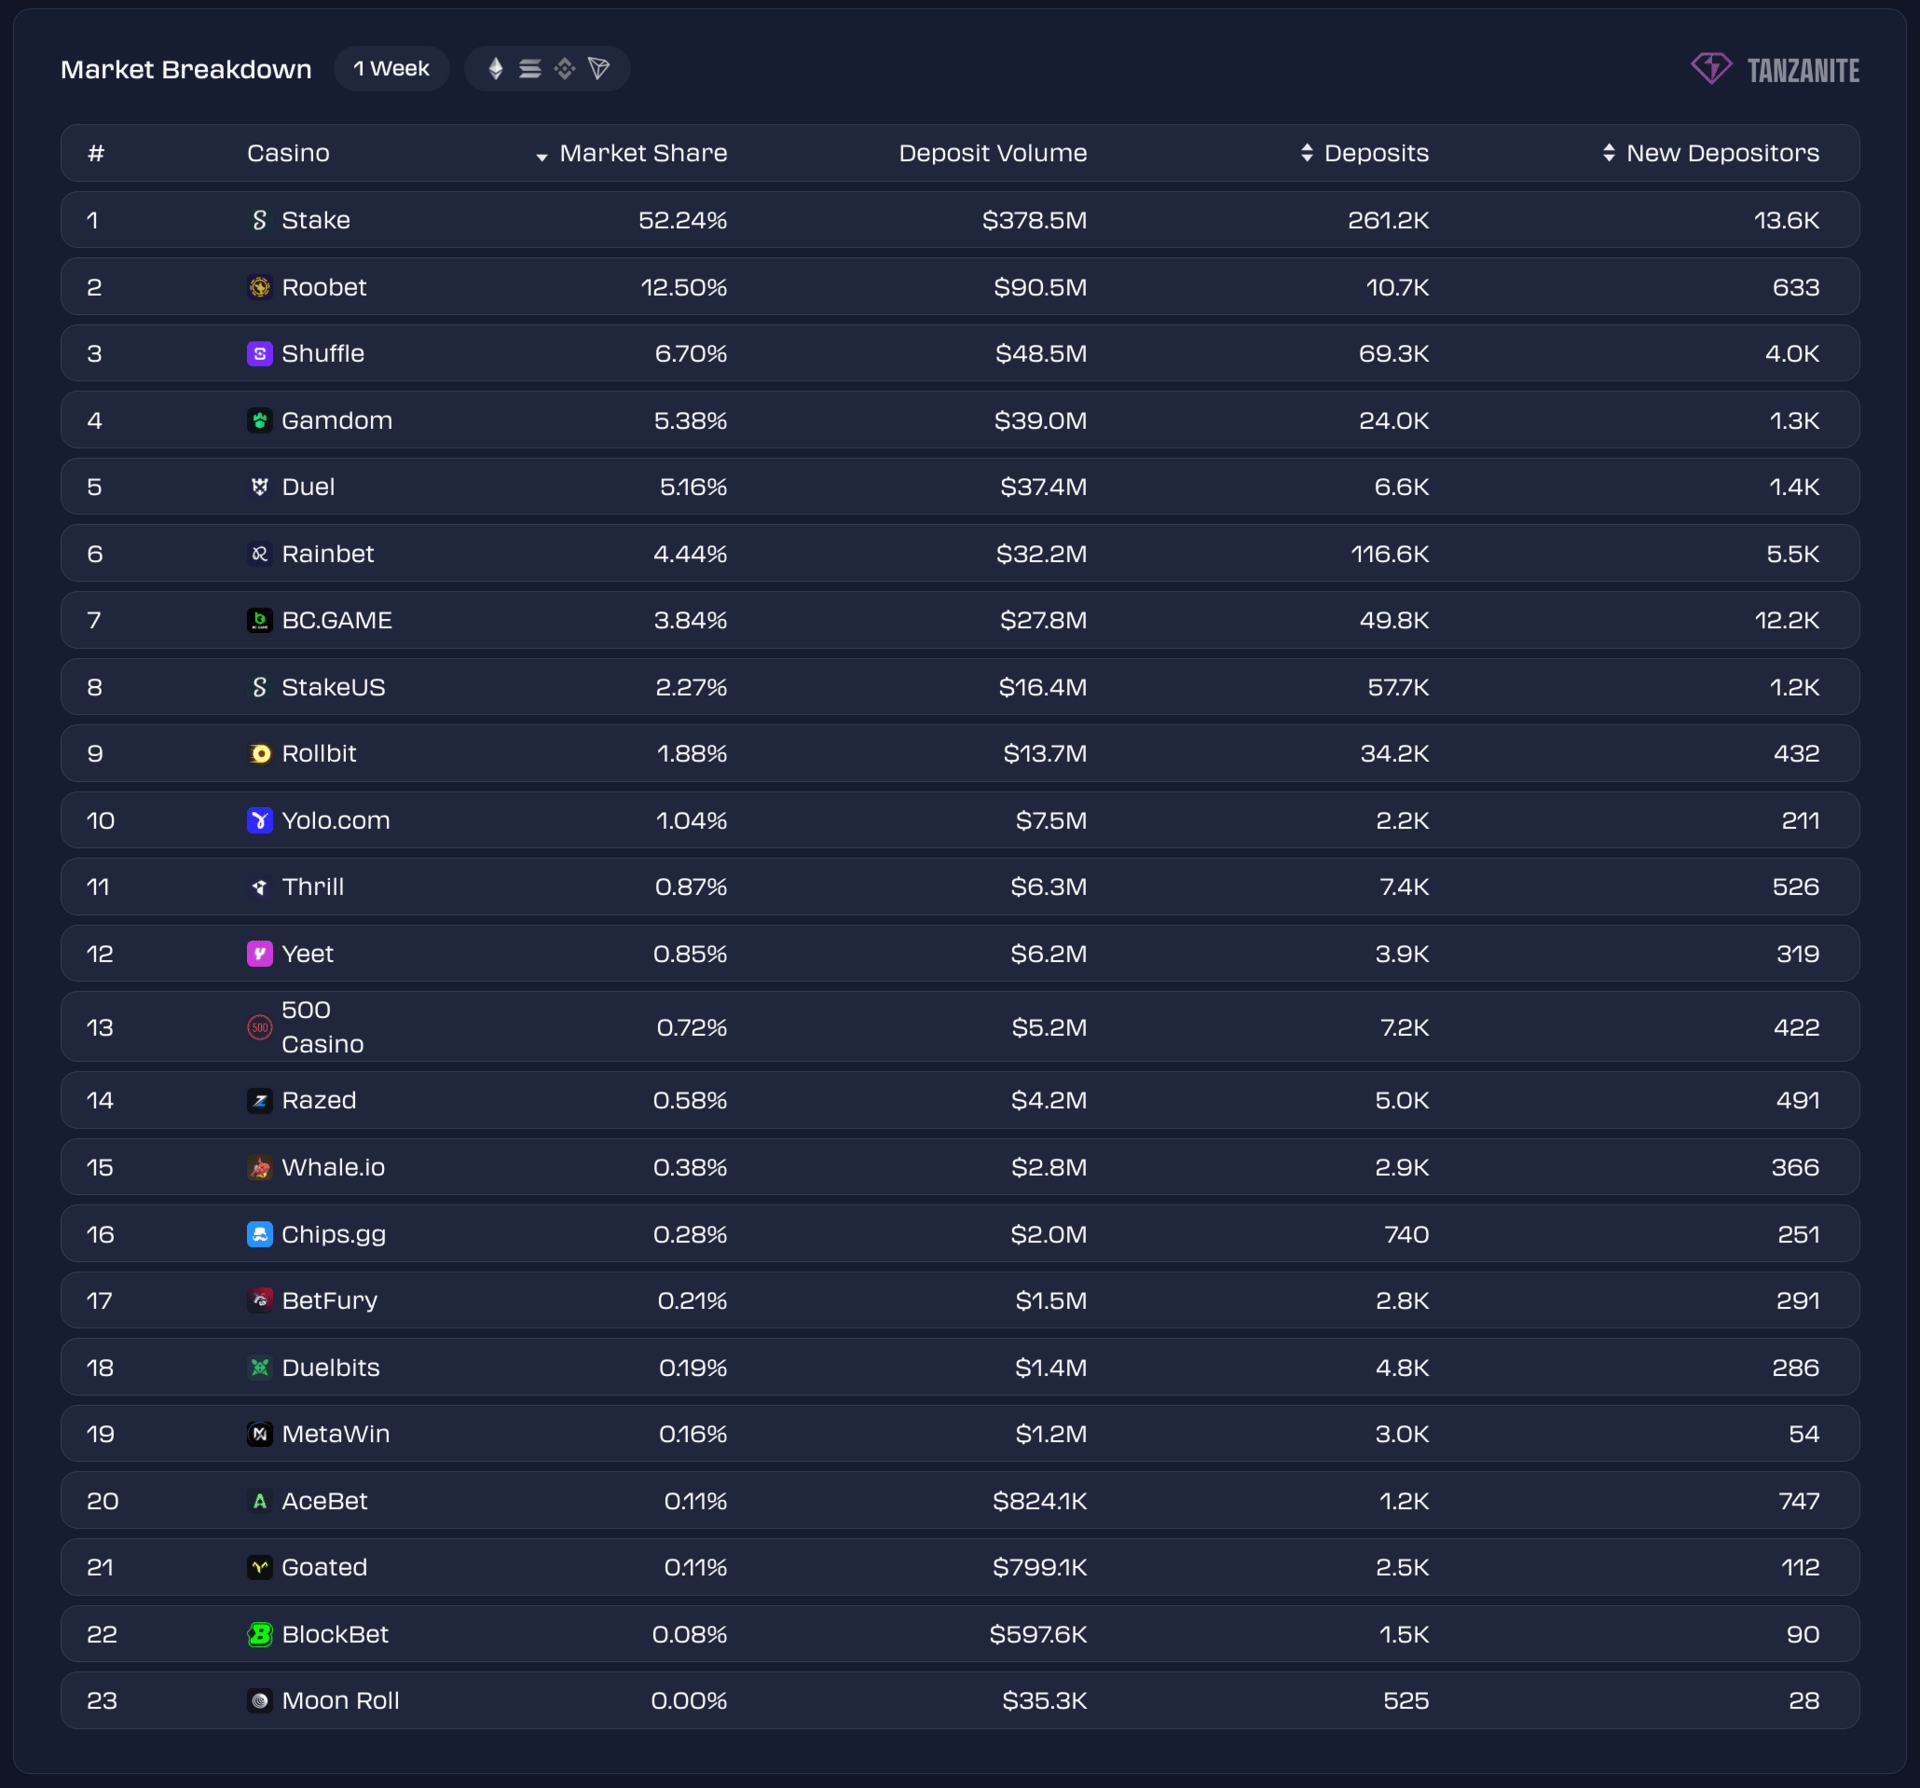Select the Moon Roll table row
This screenshot has width=1920, height=1788.
[x=960, y=1701]
